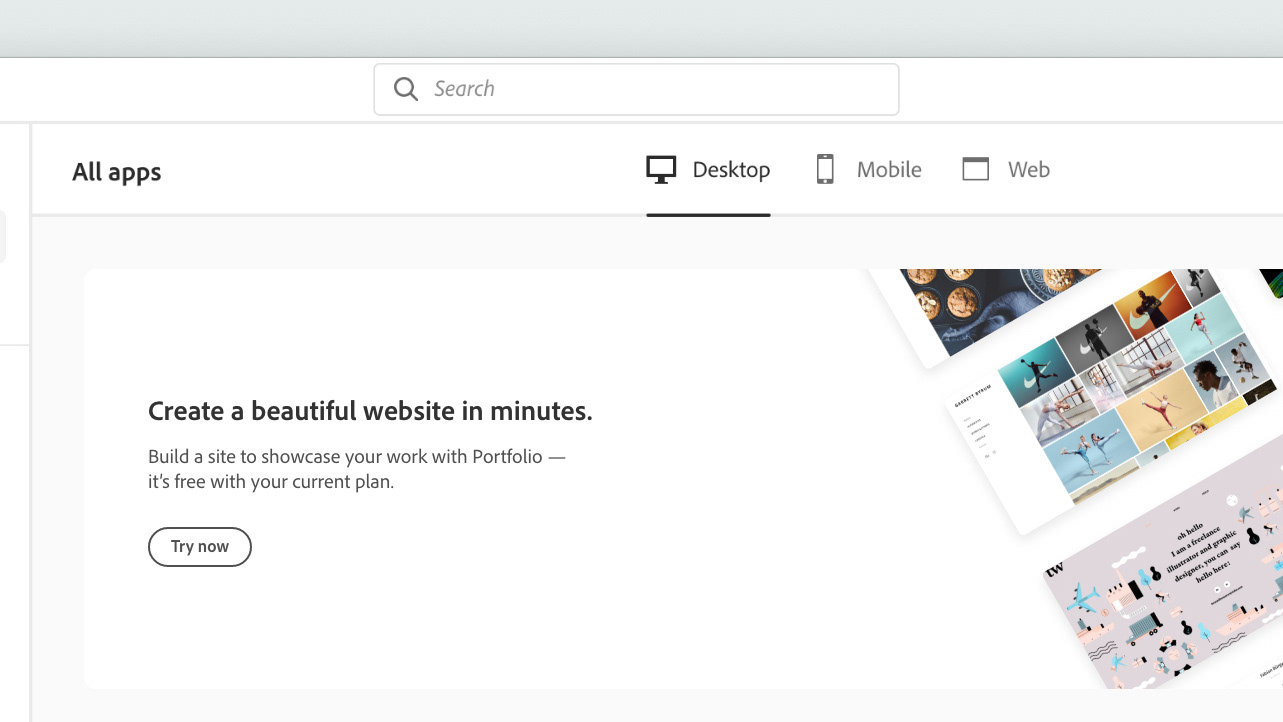Click the magnifying glass search icon
The width and height of the screenshot is (1283, 722).
[406, 89]
